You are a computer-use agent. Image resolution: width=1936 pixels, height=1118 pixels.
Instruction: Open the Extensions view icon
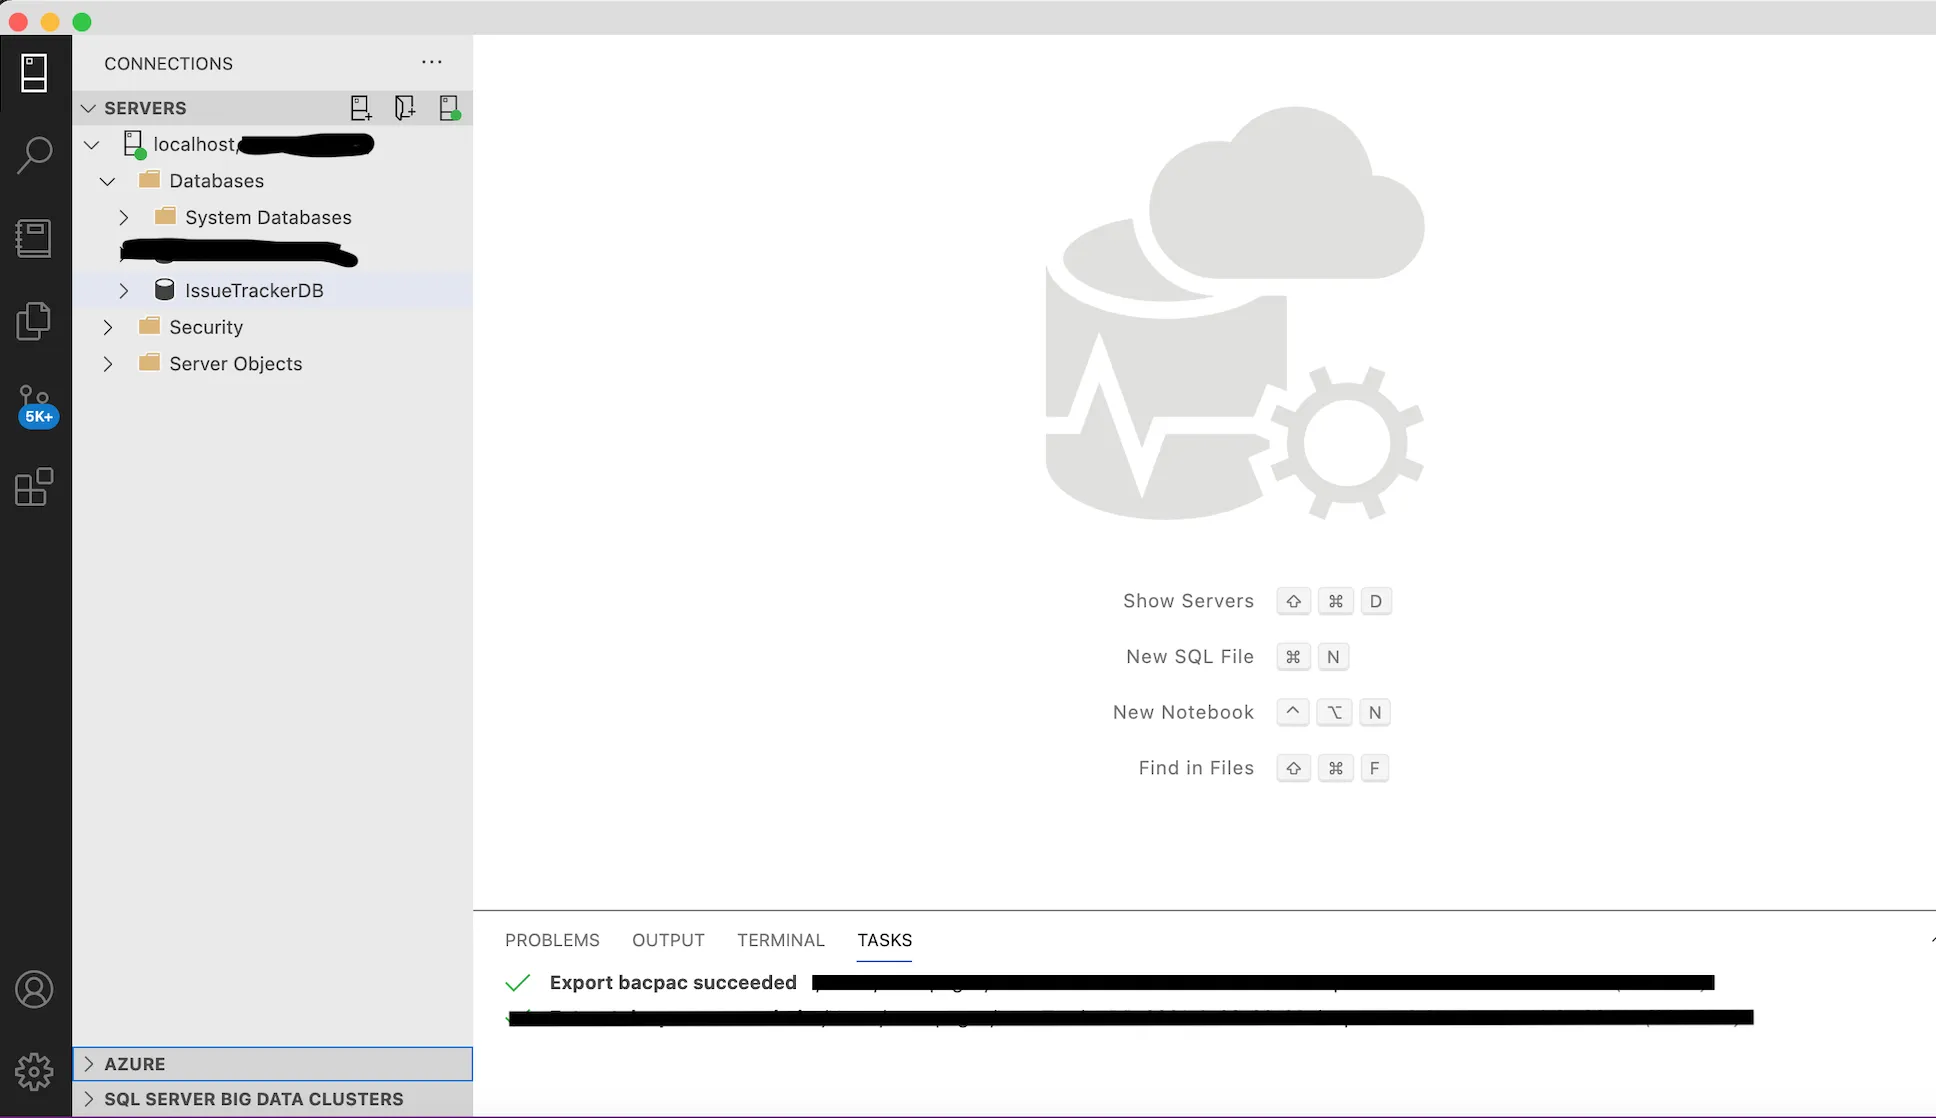34,487
